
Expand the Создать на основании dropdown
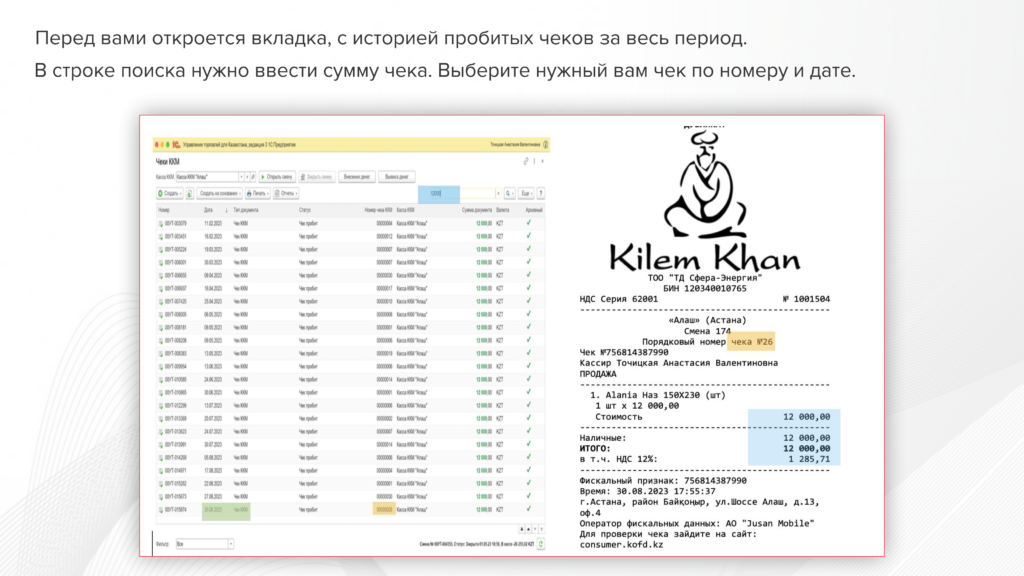pyautogui.click(x=220, y=193)
